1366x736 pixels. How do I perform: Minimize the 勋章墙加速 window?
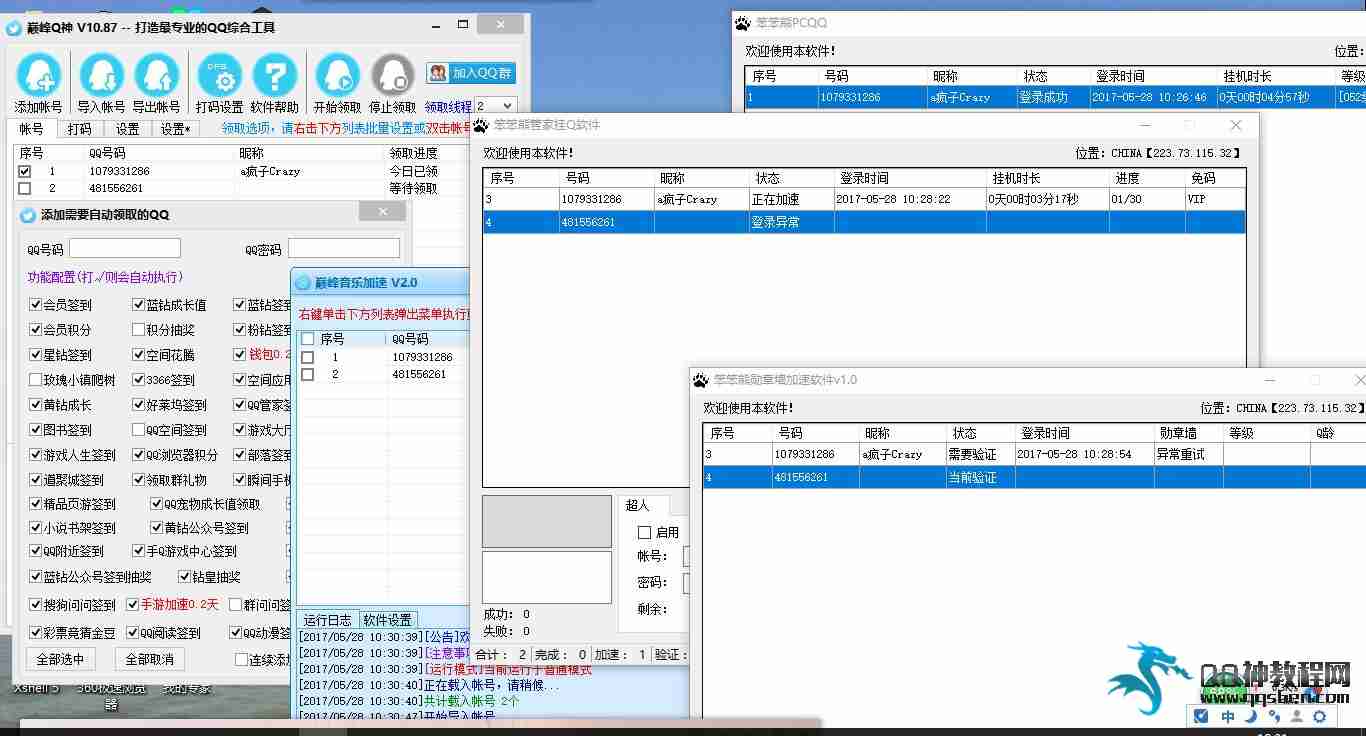coord(1270,380)
